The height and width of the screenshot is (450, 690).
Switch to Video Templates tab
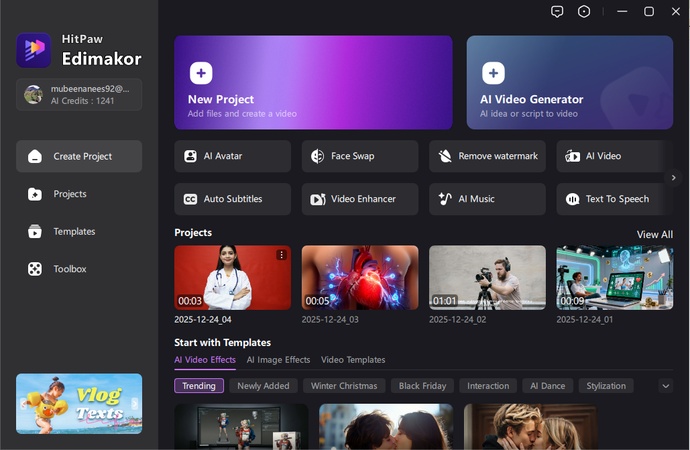point(353,360)
